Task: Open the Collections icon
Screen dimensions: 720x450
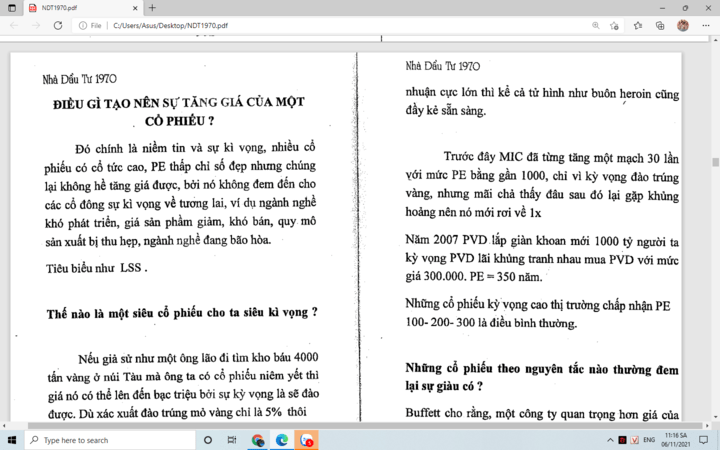Action: point(660,25)
